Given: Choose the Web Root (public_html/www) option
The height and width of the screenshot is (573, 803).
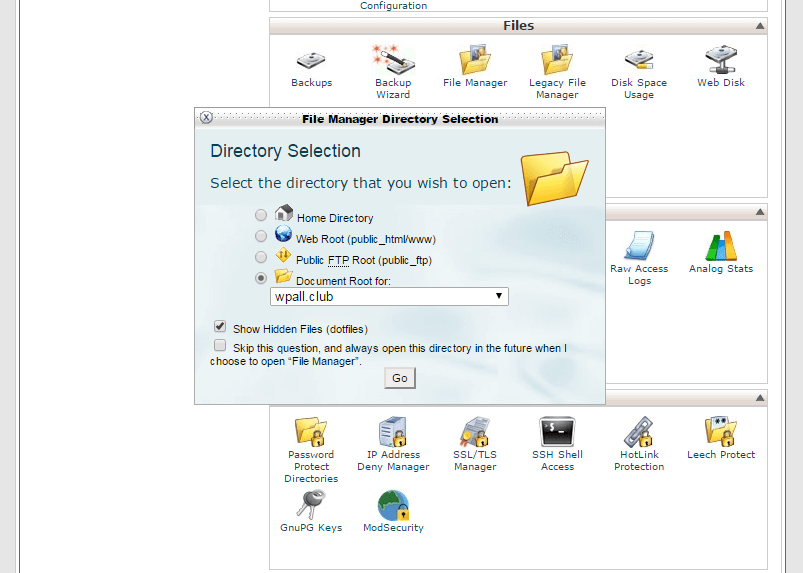Looking at the screenshot, I should pos(261,236).
